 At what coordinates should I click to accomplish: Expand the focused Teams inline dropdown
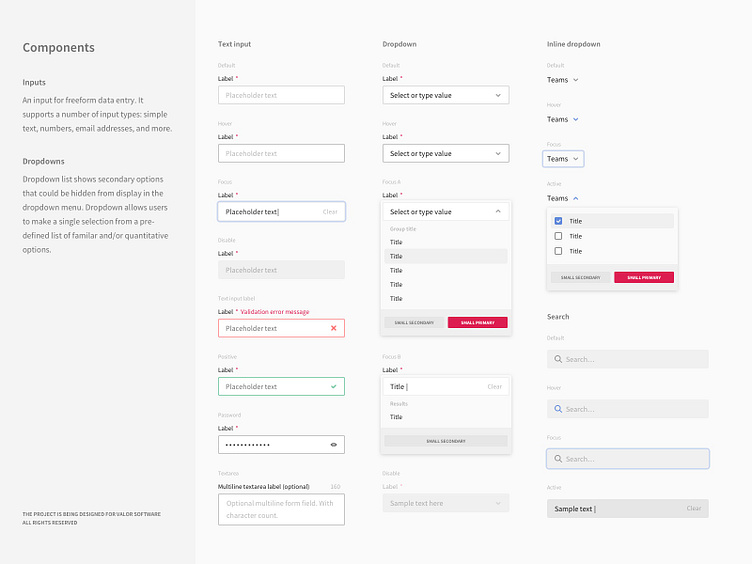[x=563, y=159]
